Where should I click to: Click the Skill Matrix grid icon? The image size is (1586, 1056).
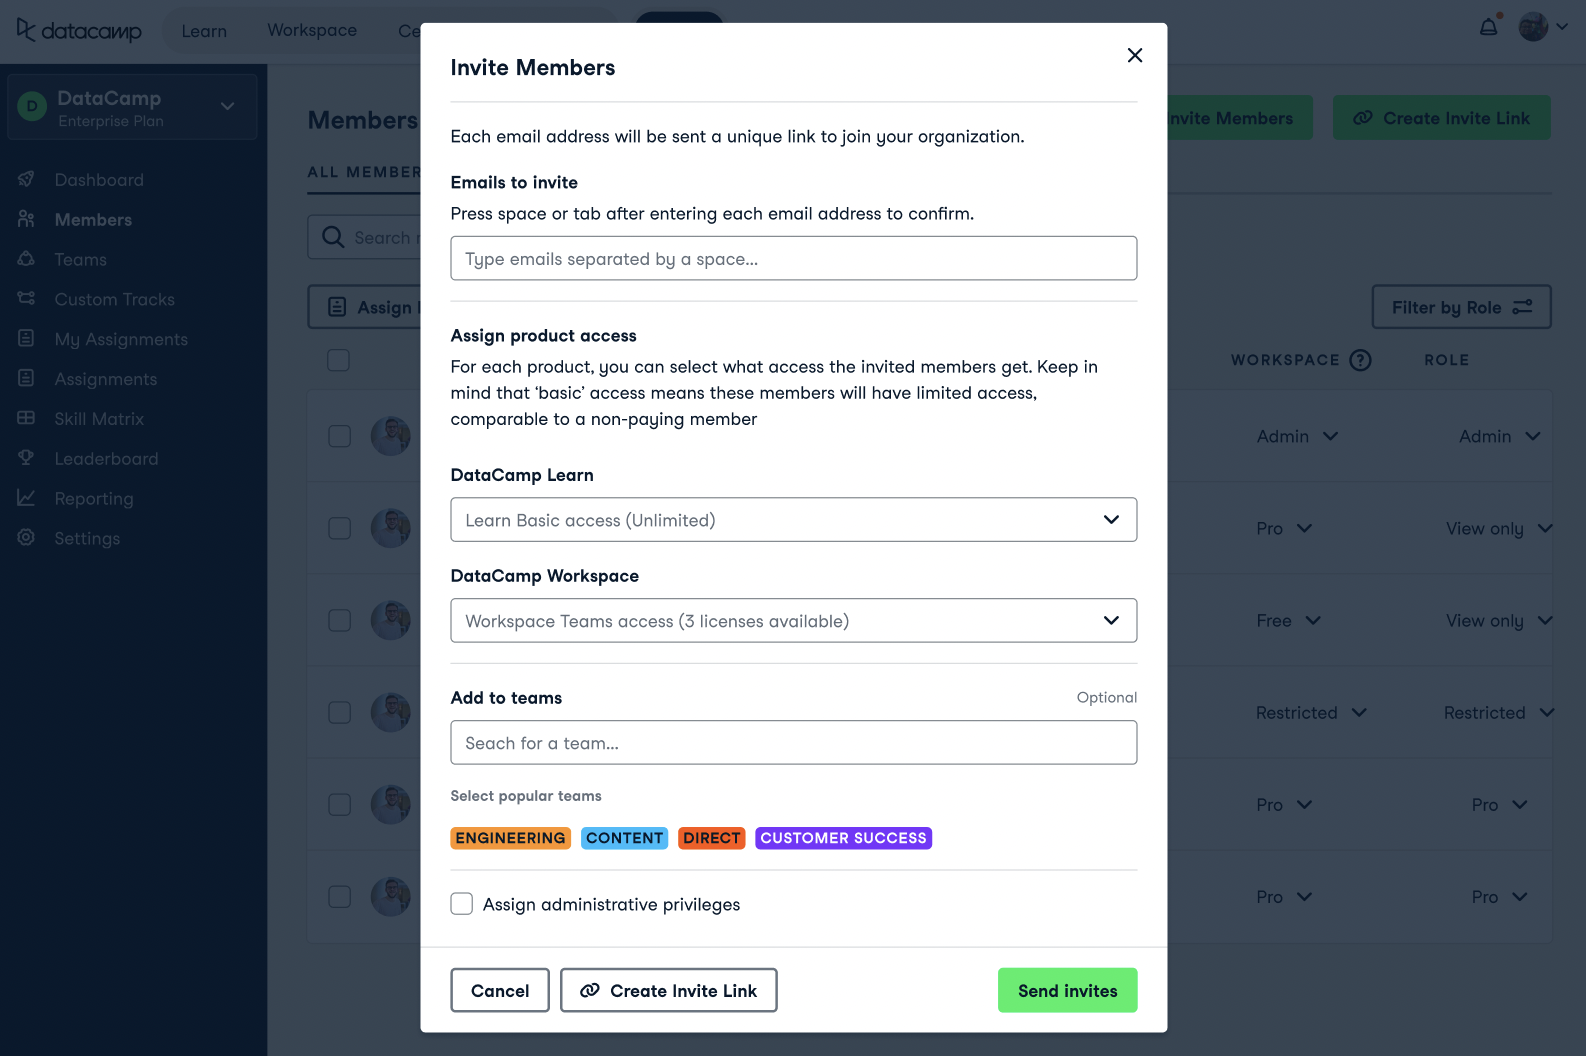coord(27,418)
